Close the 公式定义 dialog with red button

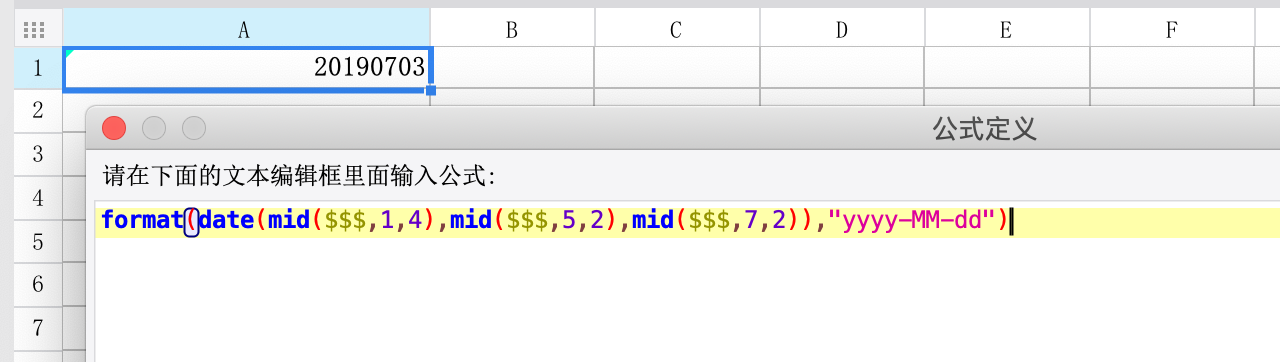click(114, 128)
